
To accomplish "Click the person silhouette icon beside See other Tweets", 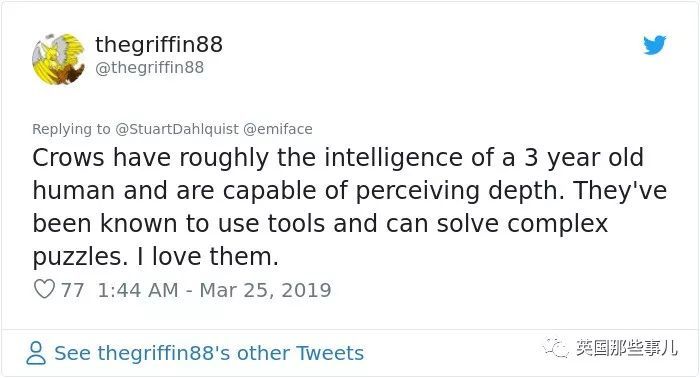I will pos(36,353).
